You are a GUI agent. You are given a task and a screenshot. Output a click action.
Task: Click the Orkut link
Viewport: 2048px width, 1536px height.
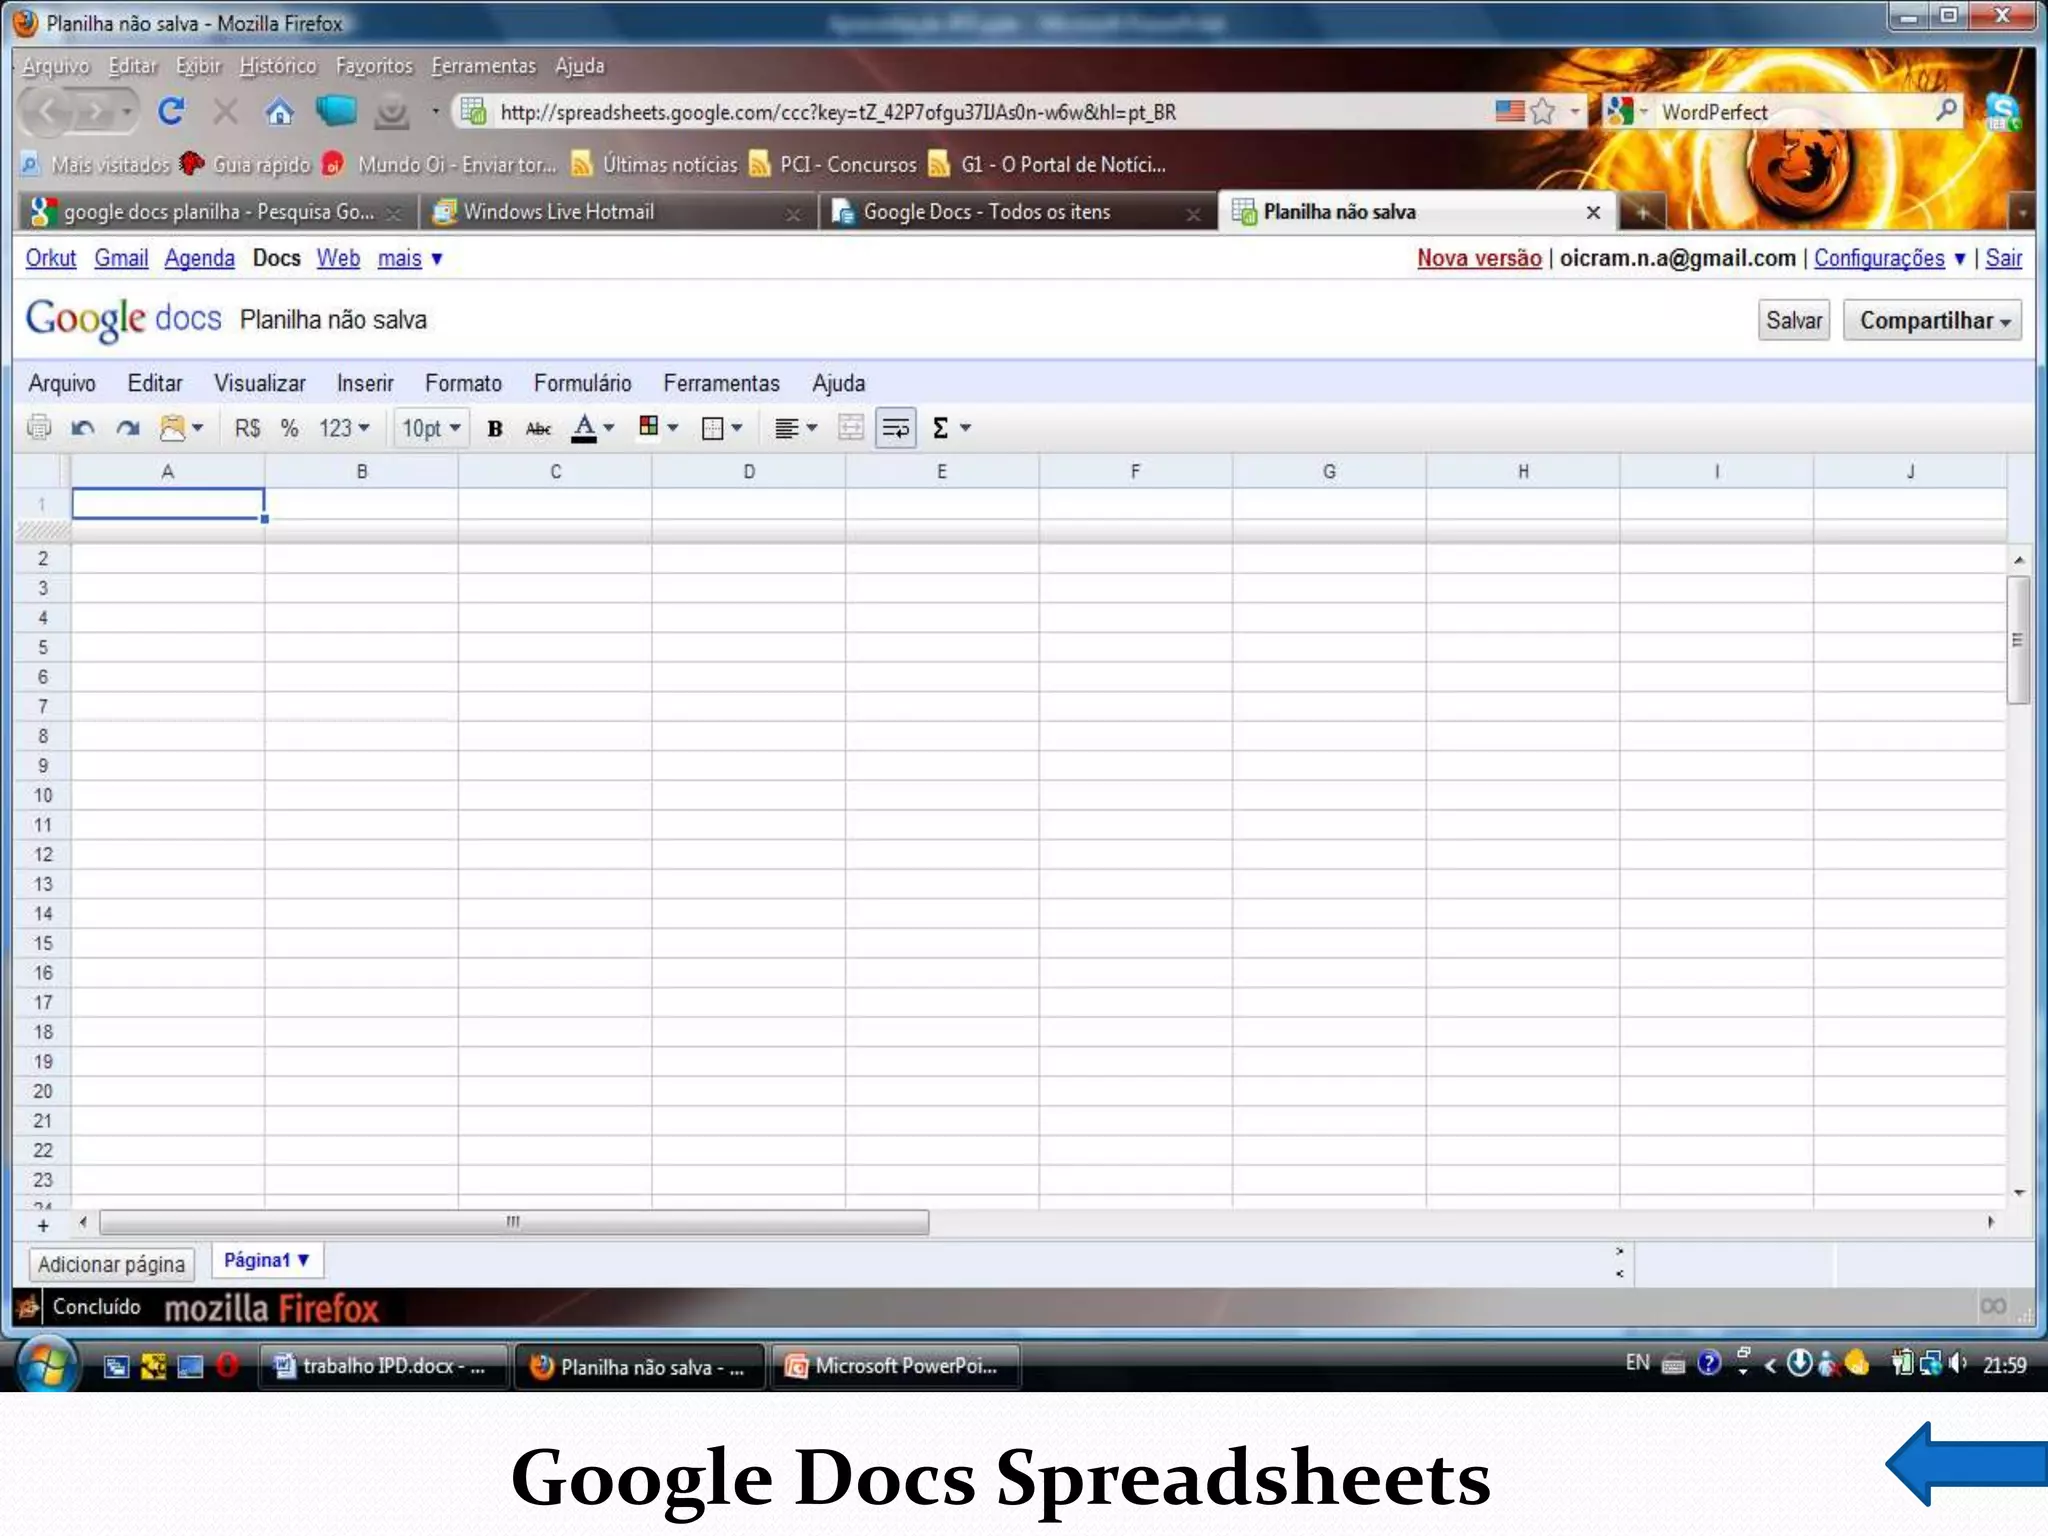[x=51, y=258]
